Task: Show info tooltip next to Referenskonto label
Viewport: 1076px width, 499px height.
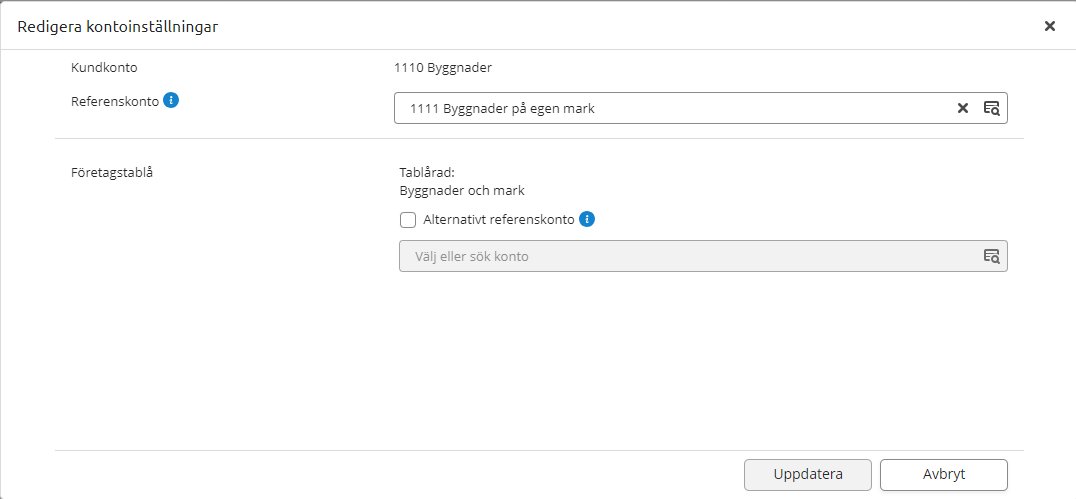Action: coord(171,100)
